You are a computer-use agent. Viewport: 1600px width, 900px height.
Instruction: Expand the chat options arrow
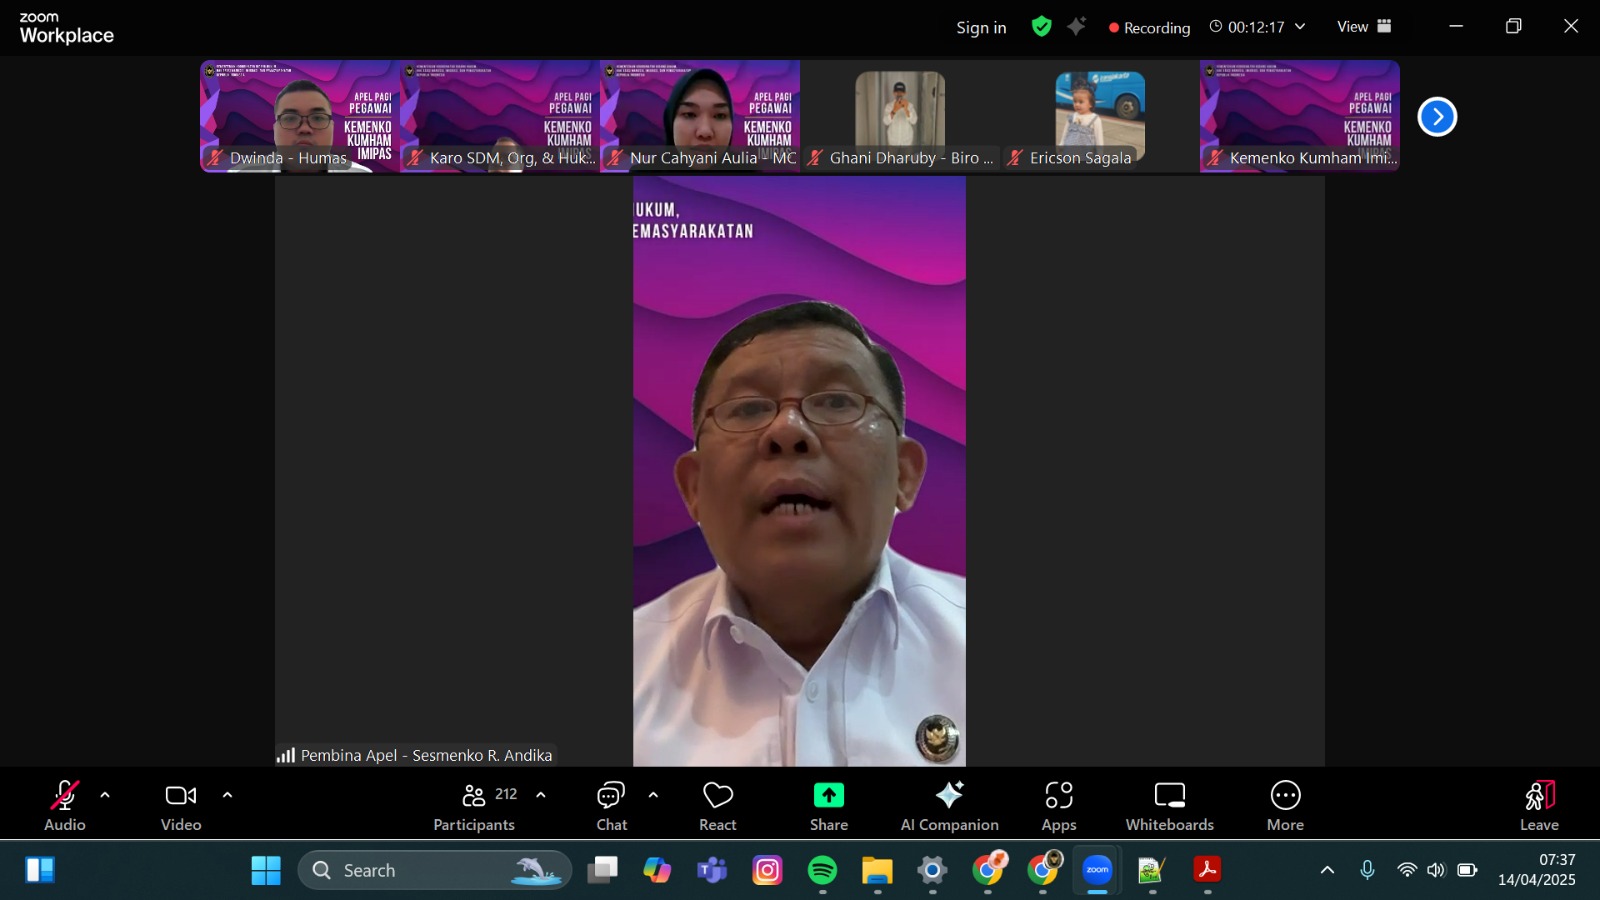coord(653,796)
